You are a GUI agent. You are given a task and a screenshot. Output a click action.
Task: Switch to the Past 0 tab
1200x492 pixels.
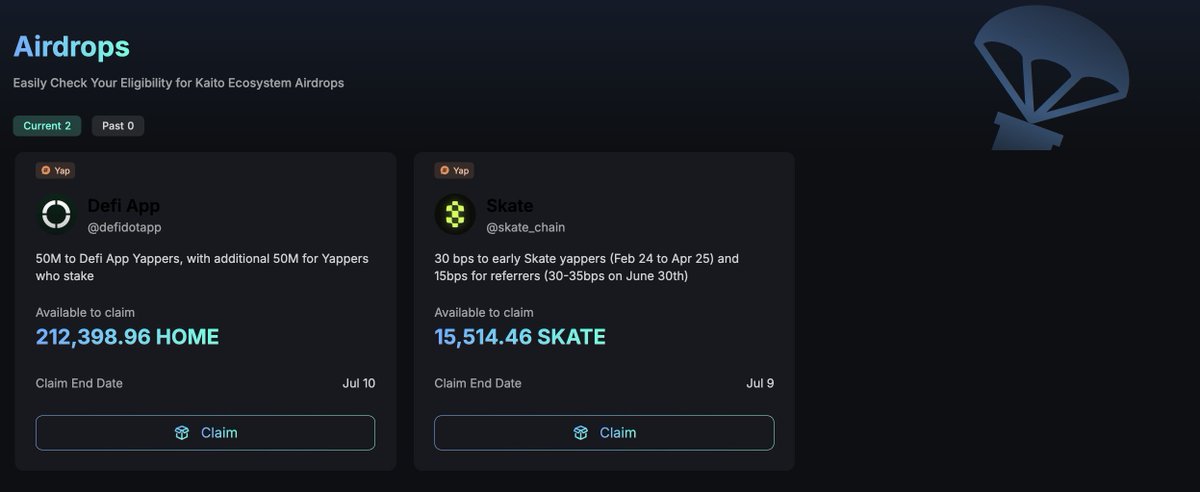tap(118, 126)
